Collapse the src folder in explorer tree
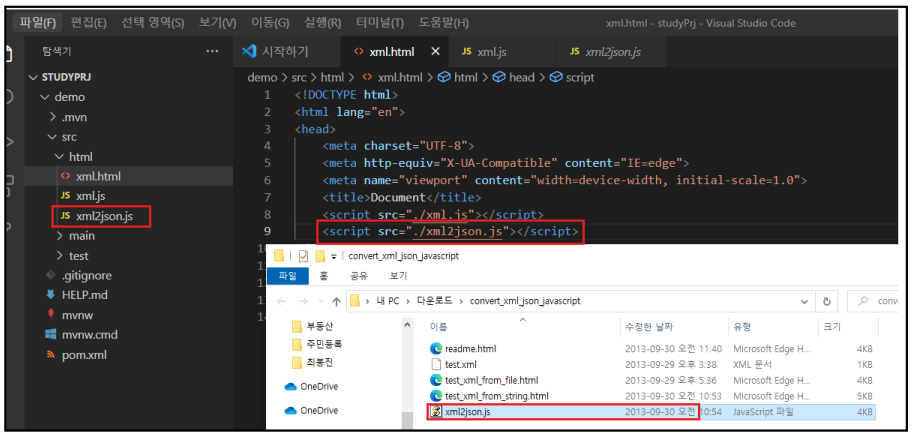913x438 pixels. pyautogui.click(x=54, y=137)
